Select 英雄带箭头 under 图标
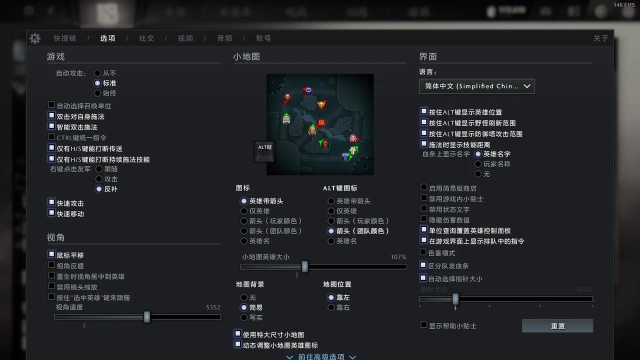This screenshot has width=640, height=360. click(244, 201)
